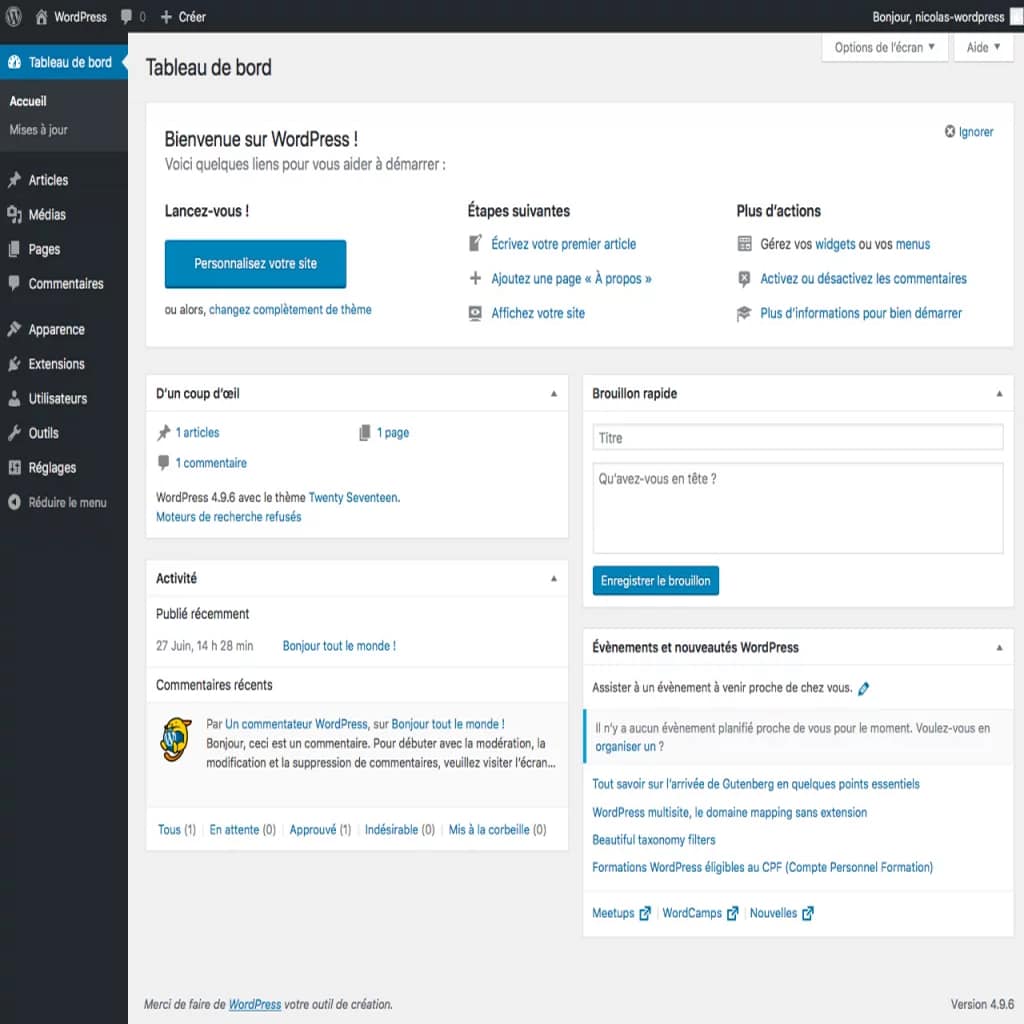Collapse the Brouillon rapide panel
This screenshot has height=1024, width=1024.
pyautogui.click(x=999, y=393)
